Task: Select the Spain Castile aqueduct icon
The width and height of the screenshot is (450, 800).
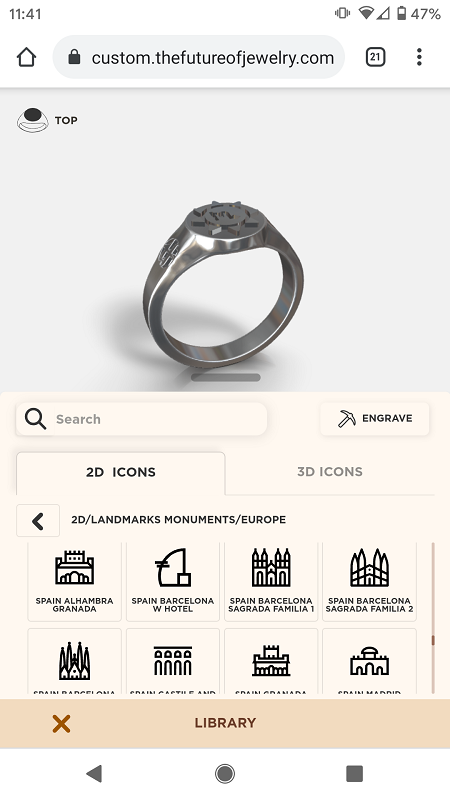Action: pyautogui.click(x=173, y=661)
